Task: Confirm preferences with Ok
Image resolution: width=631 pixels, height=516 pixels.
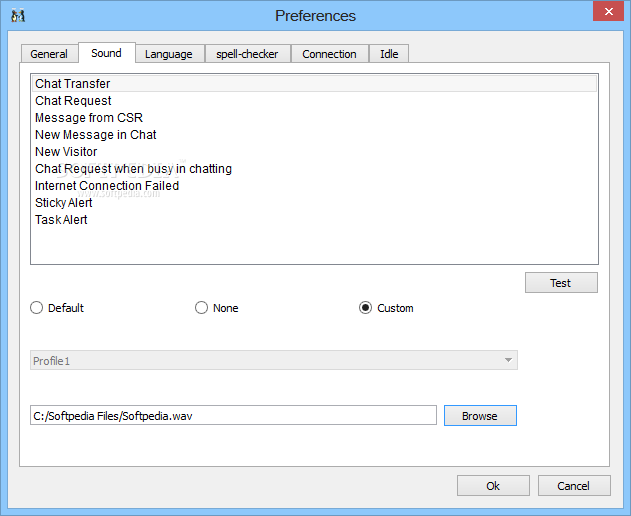Action: click(x=493, y=486)
